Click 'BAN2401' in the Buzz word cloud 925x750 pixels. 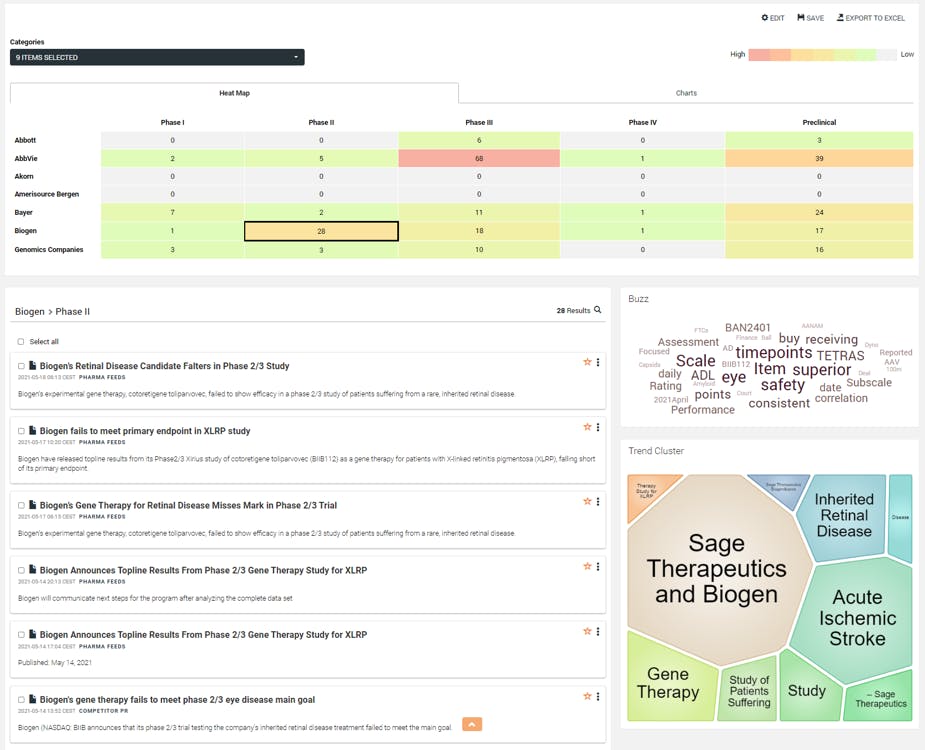(x=747, y=327)
